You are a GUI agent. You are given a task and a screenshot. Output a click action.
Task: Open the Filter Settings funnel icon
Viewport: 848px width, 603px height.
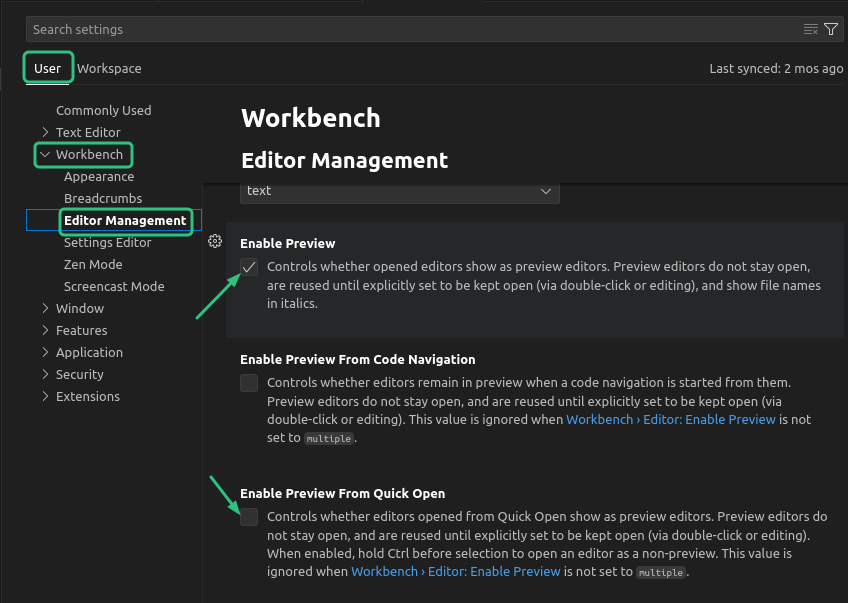pos(831,29)
